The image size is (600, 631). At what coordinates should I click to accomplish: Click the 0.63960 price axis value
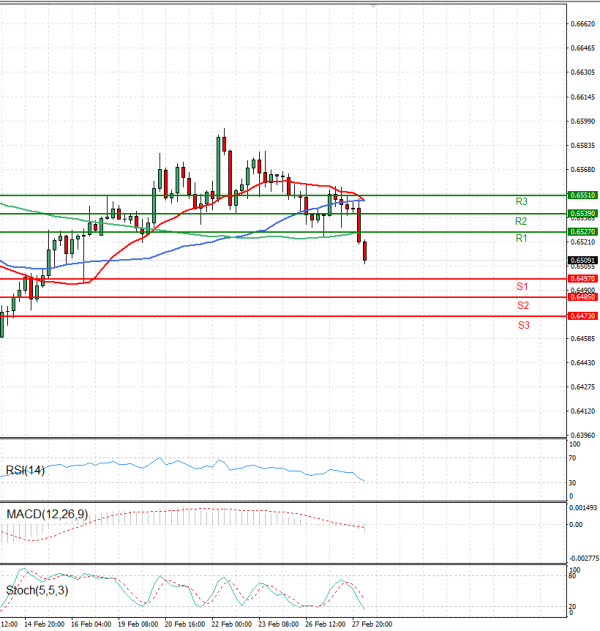point(583,435)
